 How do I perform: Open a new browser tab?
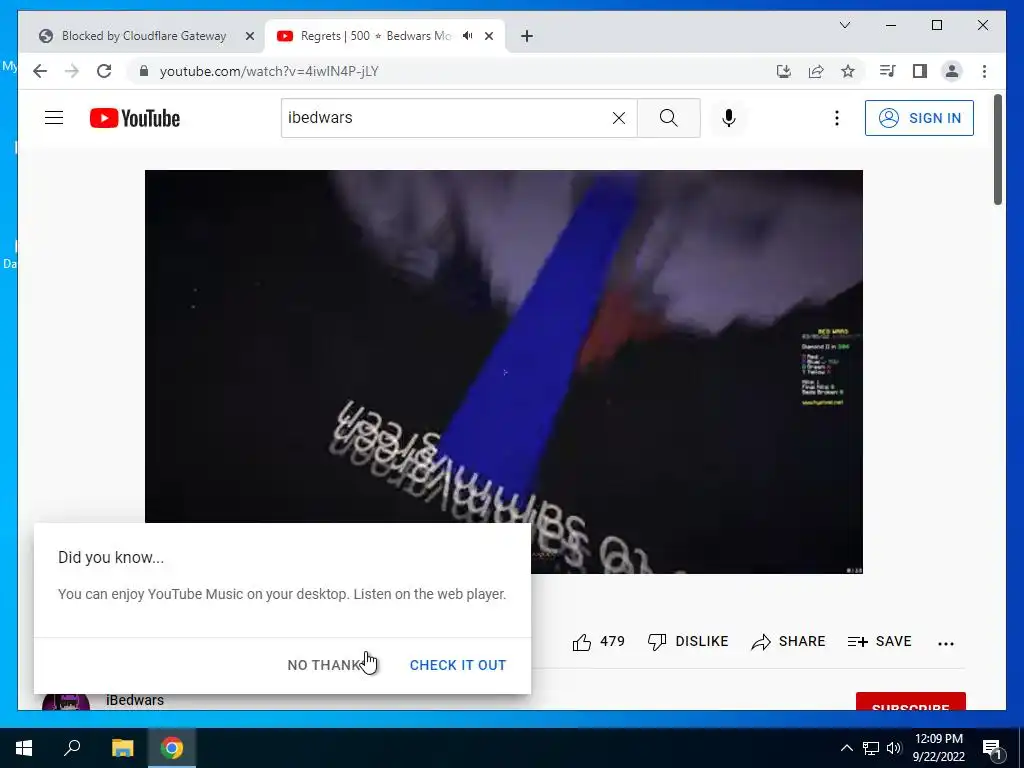(x=526, y=36)
